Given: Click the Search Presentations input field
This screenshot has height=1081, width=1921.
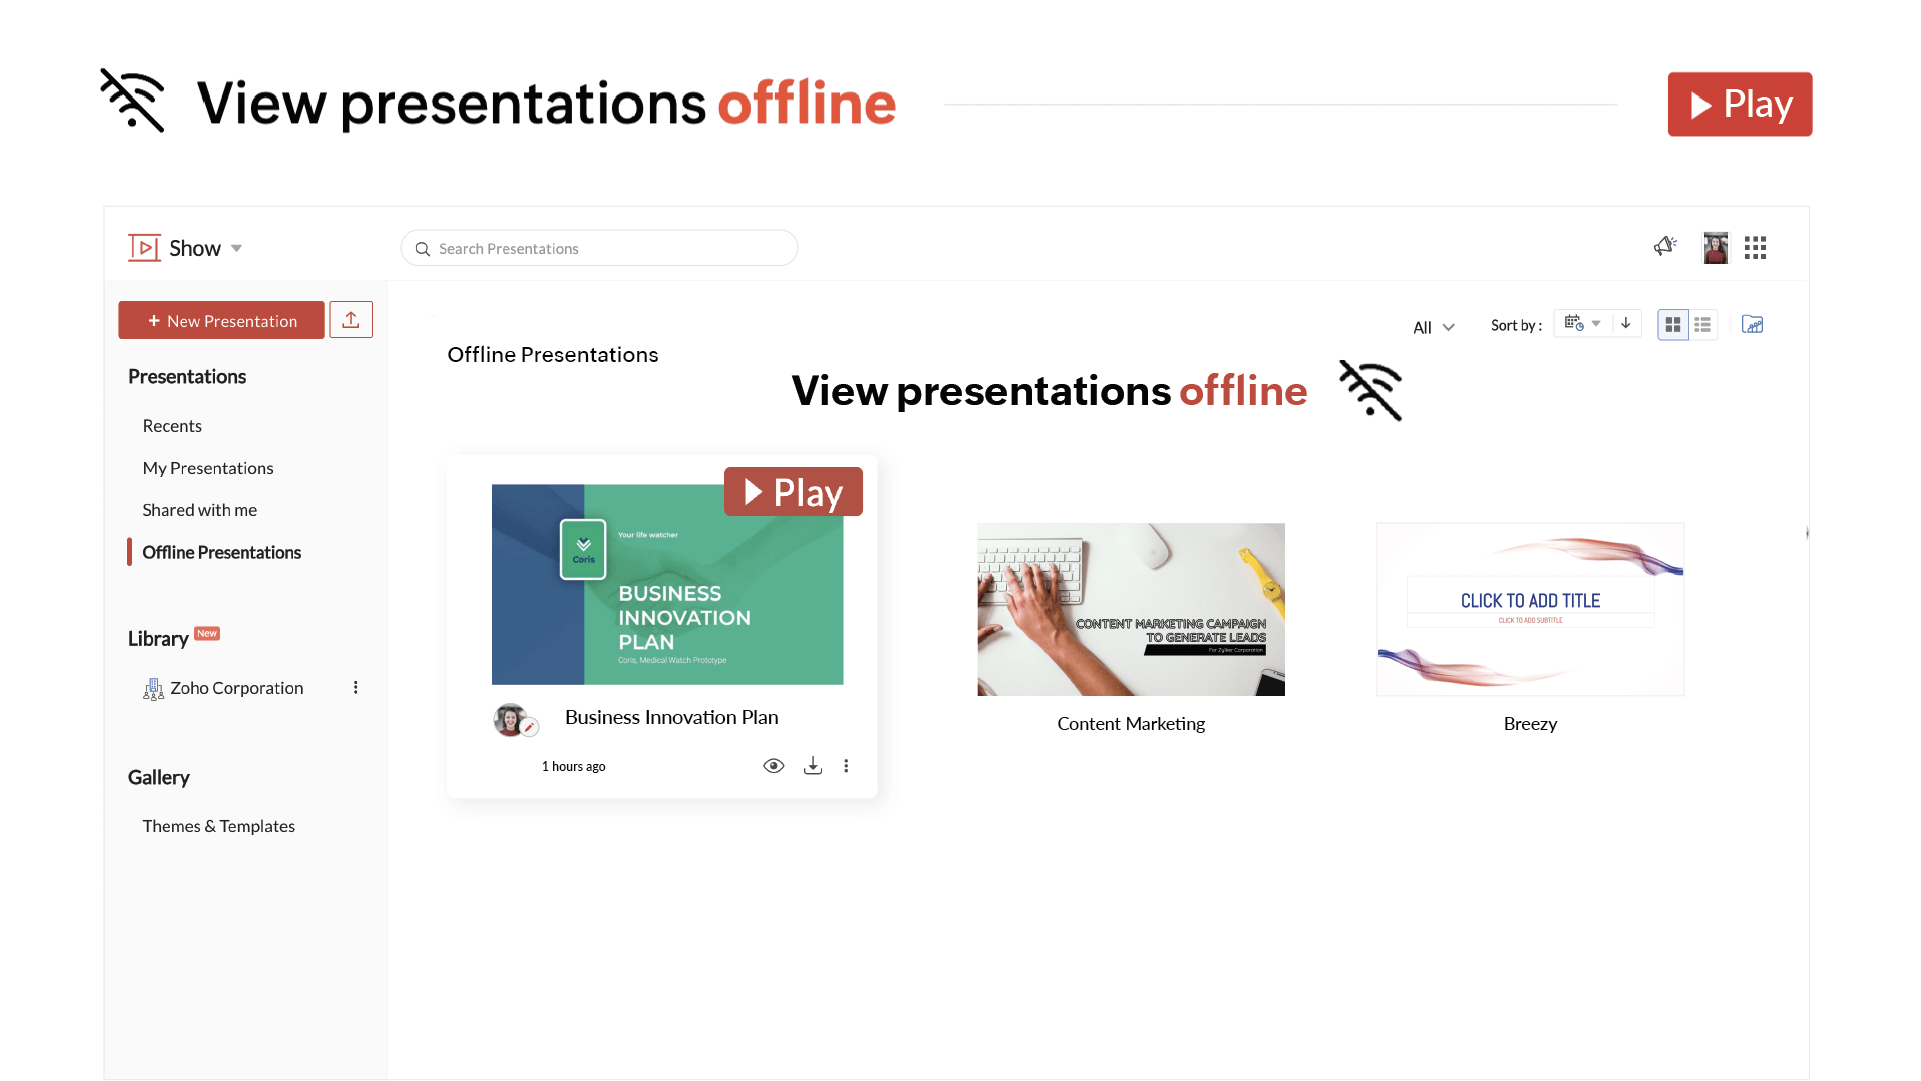Looking at the screenshot, I should point(599,248).
